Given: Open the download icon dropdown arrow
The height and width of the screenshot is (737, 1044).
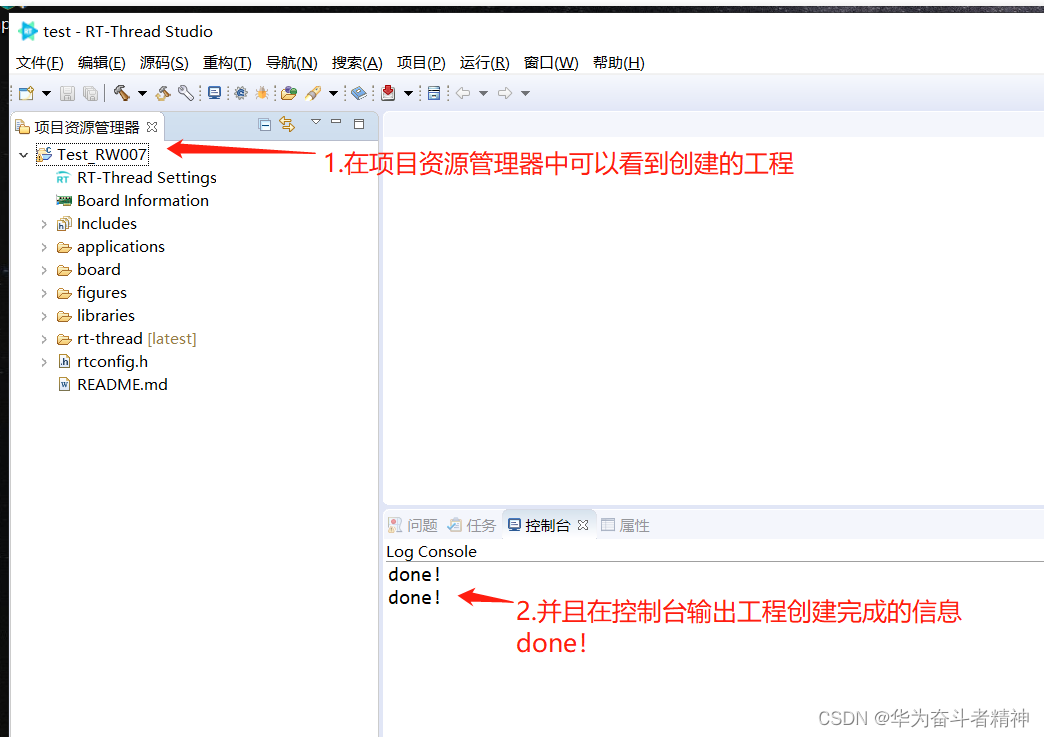Looking at the screenshot, I should pos(408,93).
